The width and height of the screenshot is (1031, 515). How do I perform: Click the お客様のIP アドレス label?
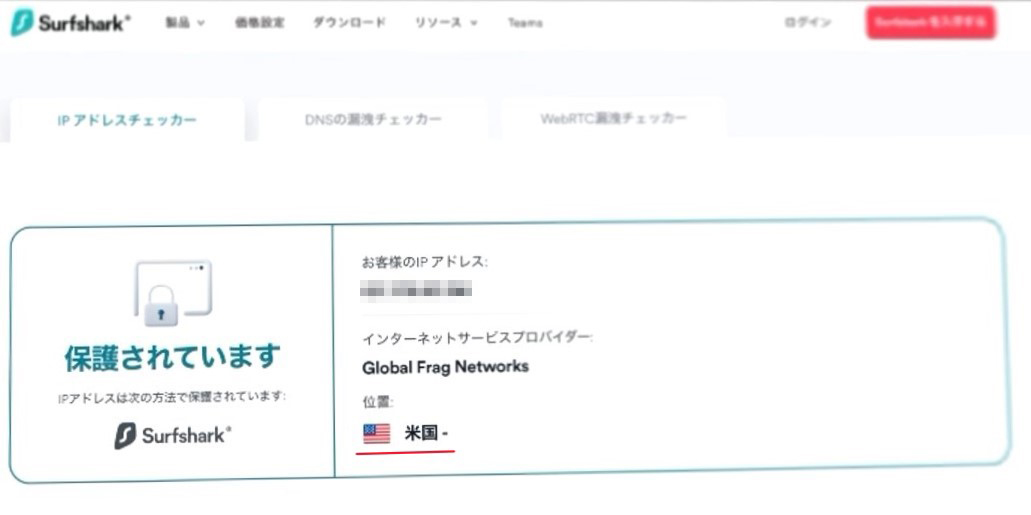pos(425,262)
